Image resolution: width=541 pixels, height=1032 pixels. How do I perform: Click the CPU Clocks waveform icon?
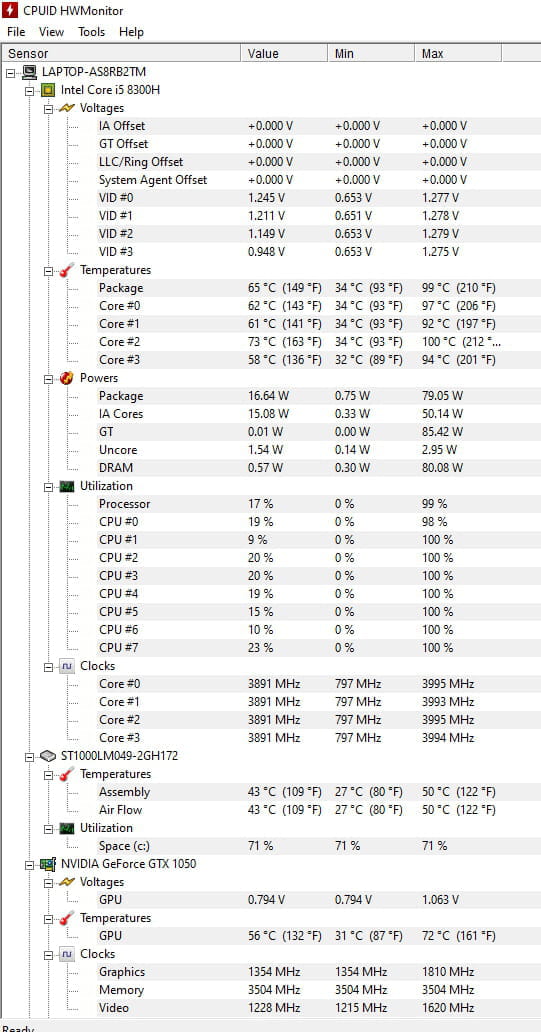pyautogui.click(x=66, y=666)
